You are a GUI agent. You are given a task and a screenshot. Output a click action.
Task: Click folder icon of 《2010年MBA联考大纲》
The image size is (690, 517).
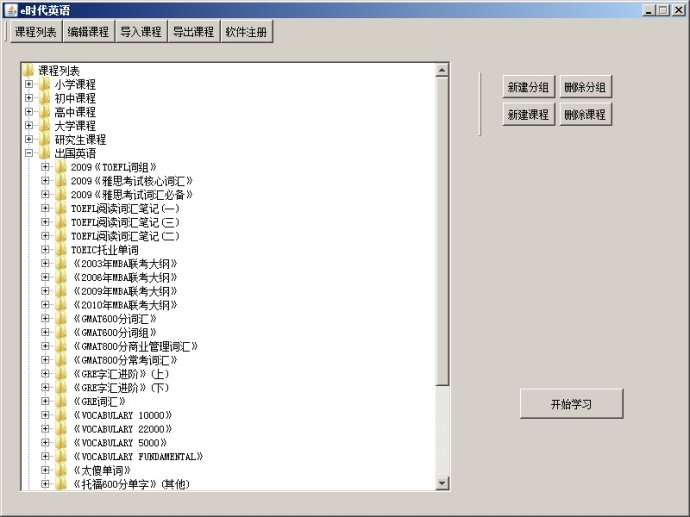pyautogui.click(x=61, y=304)
